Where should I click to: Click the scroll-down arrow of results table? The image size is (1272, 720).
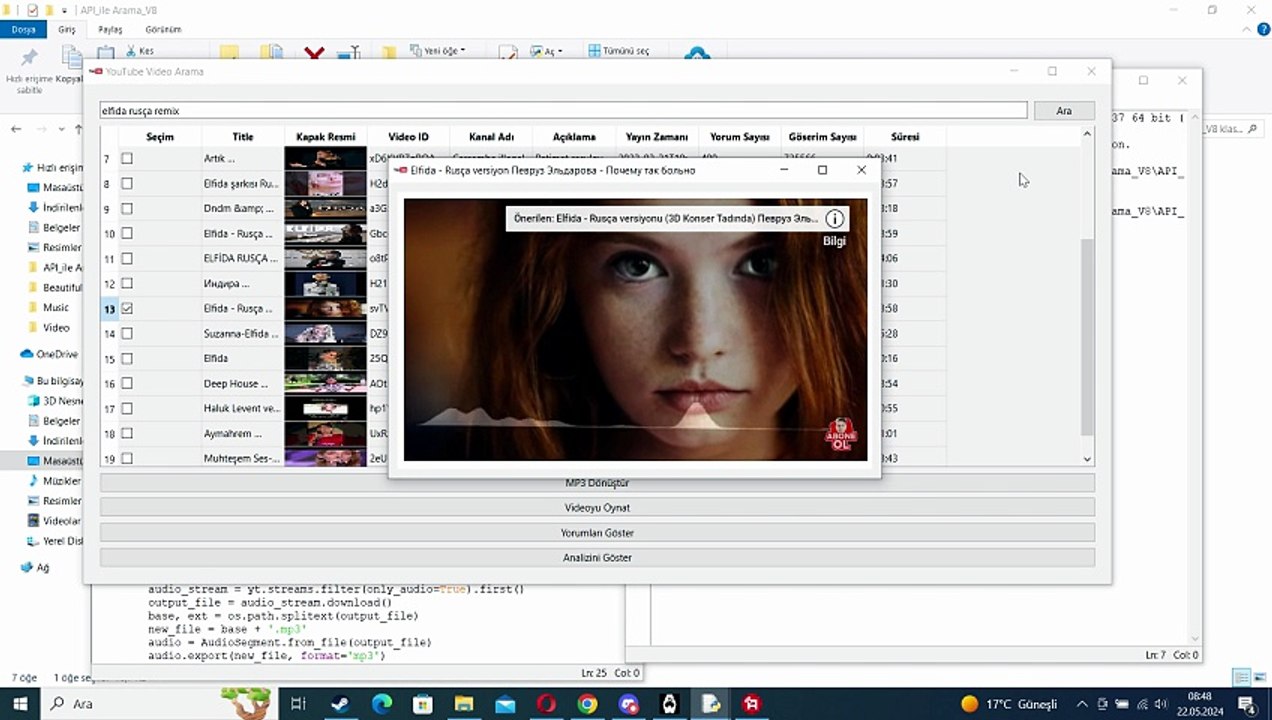[1087, 459]
